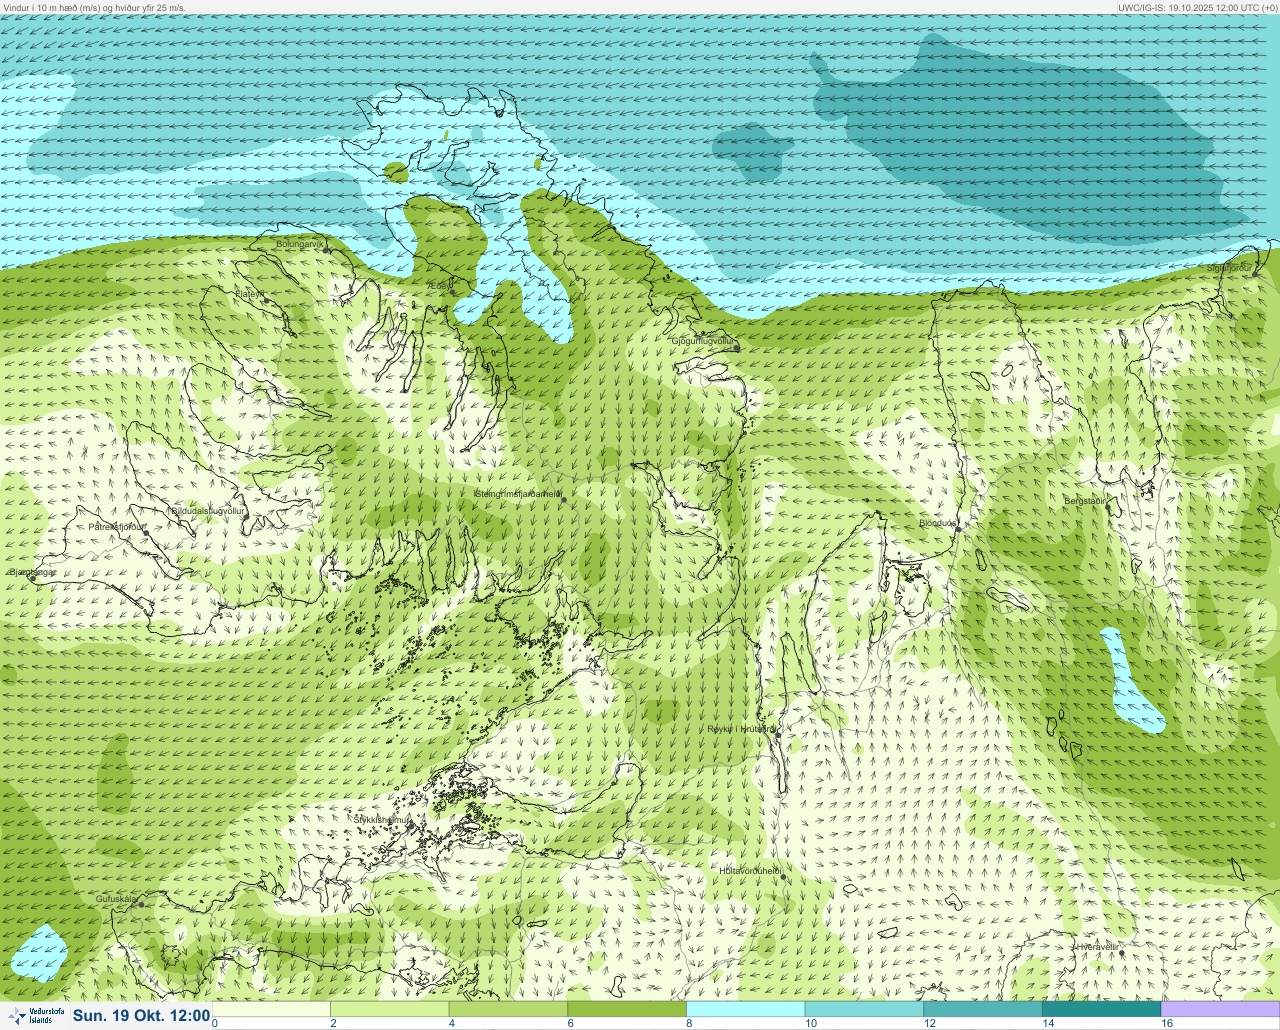The width and height of the screenshot is (1280, 1030).
Task: Click the Gufuskálar station label
Action: [116, 899]
